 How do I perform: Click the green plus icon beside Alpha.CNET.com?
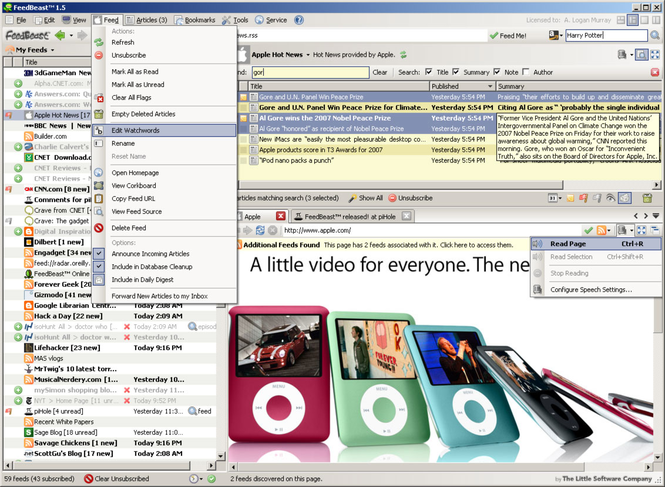[18, 84]
